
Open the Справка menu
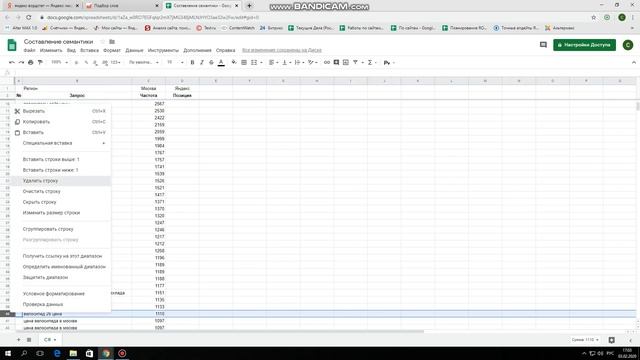(225, 50)
